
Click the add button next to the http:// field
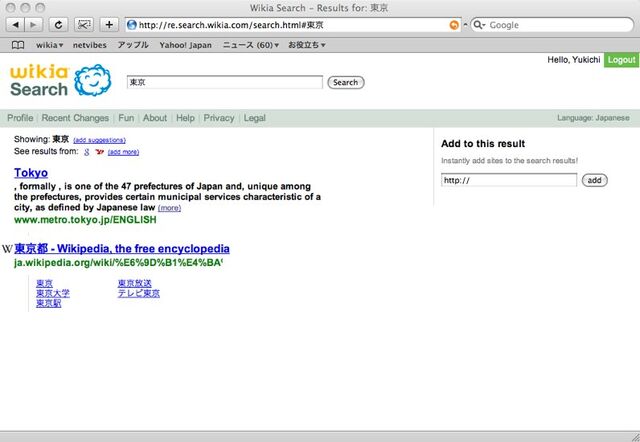[594, 180]
